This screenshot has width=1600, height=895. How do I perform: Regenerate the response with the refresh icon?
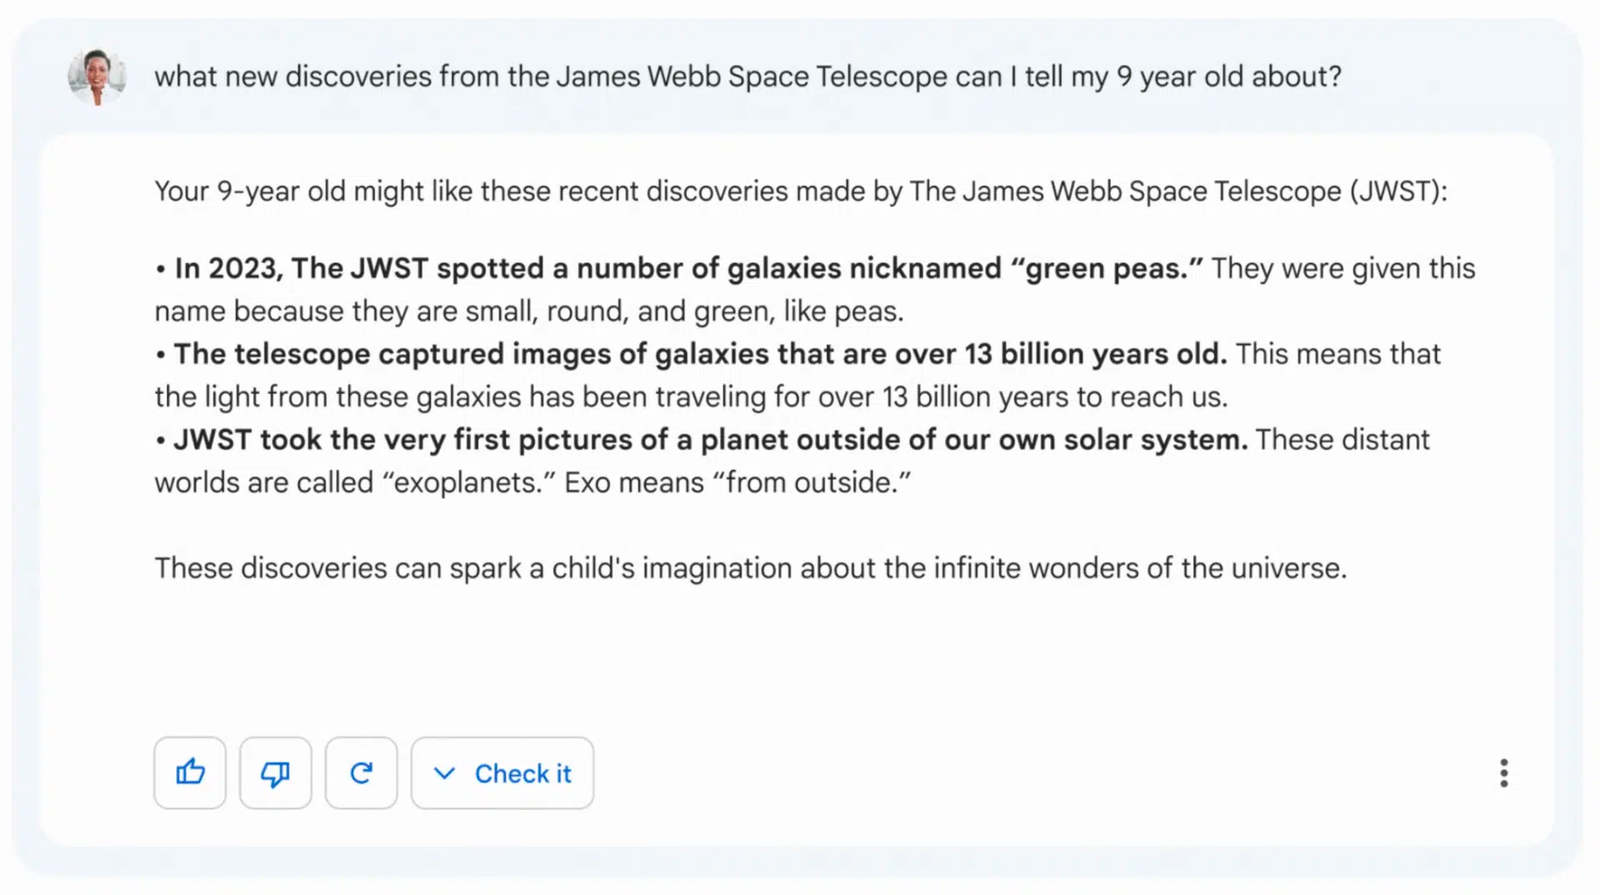361,773
